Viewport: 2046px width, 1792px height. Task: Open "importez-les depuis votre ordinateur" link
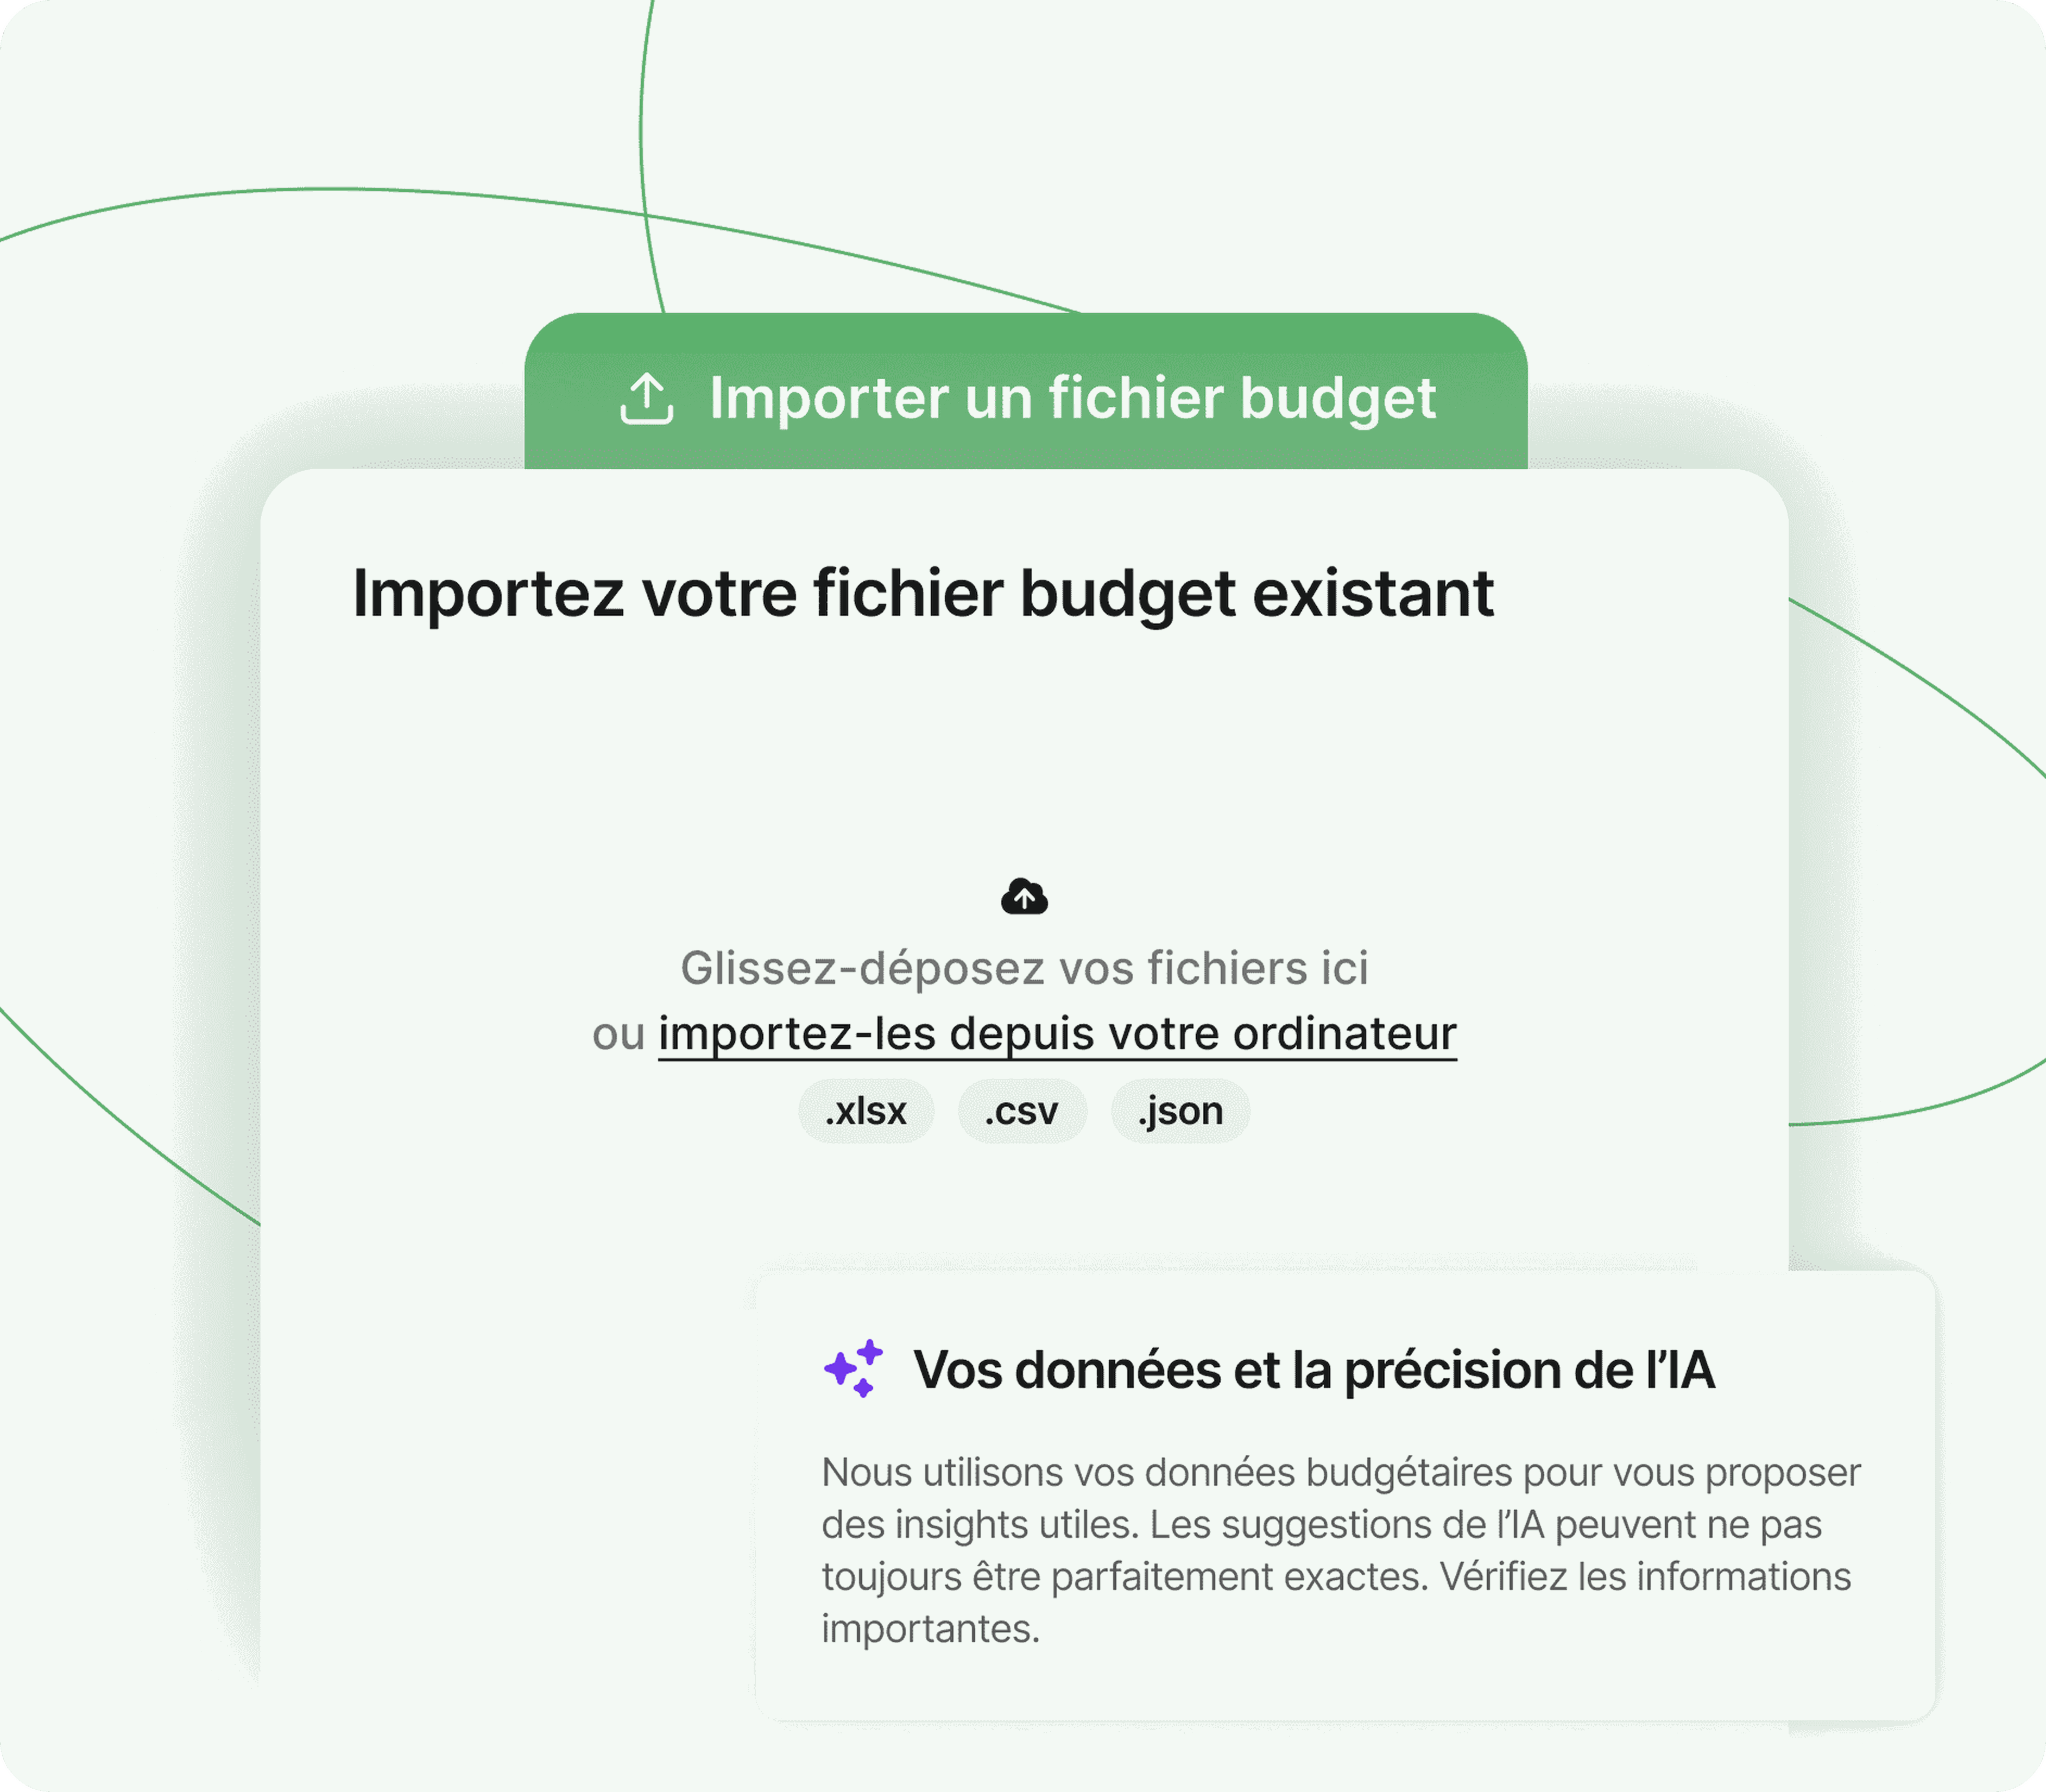tap(1057, 1034)
